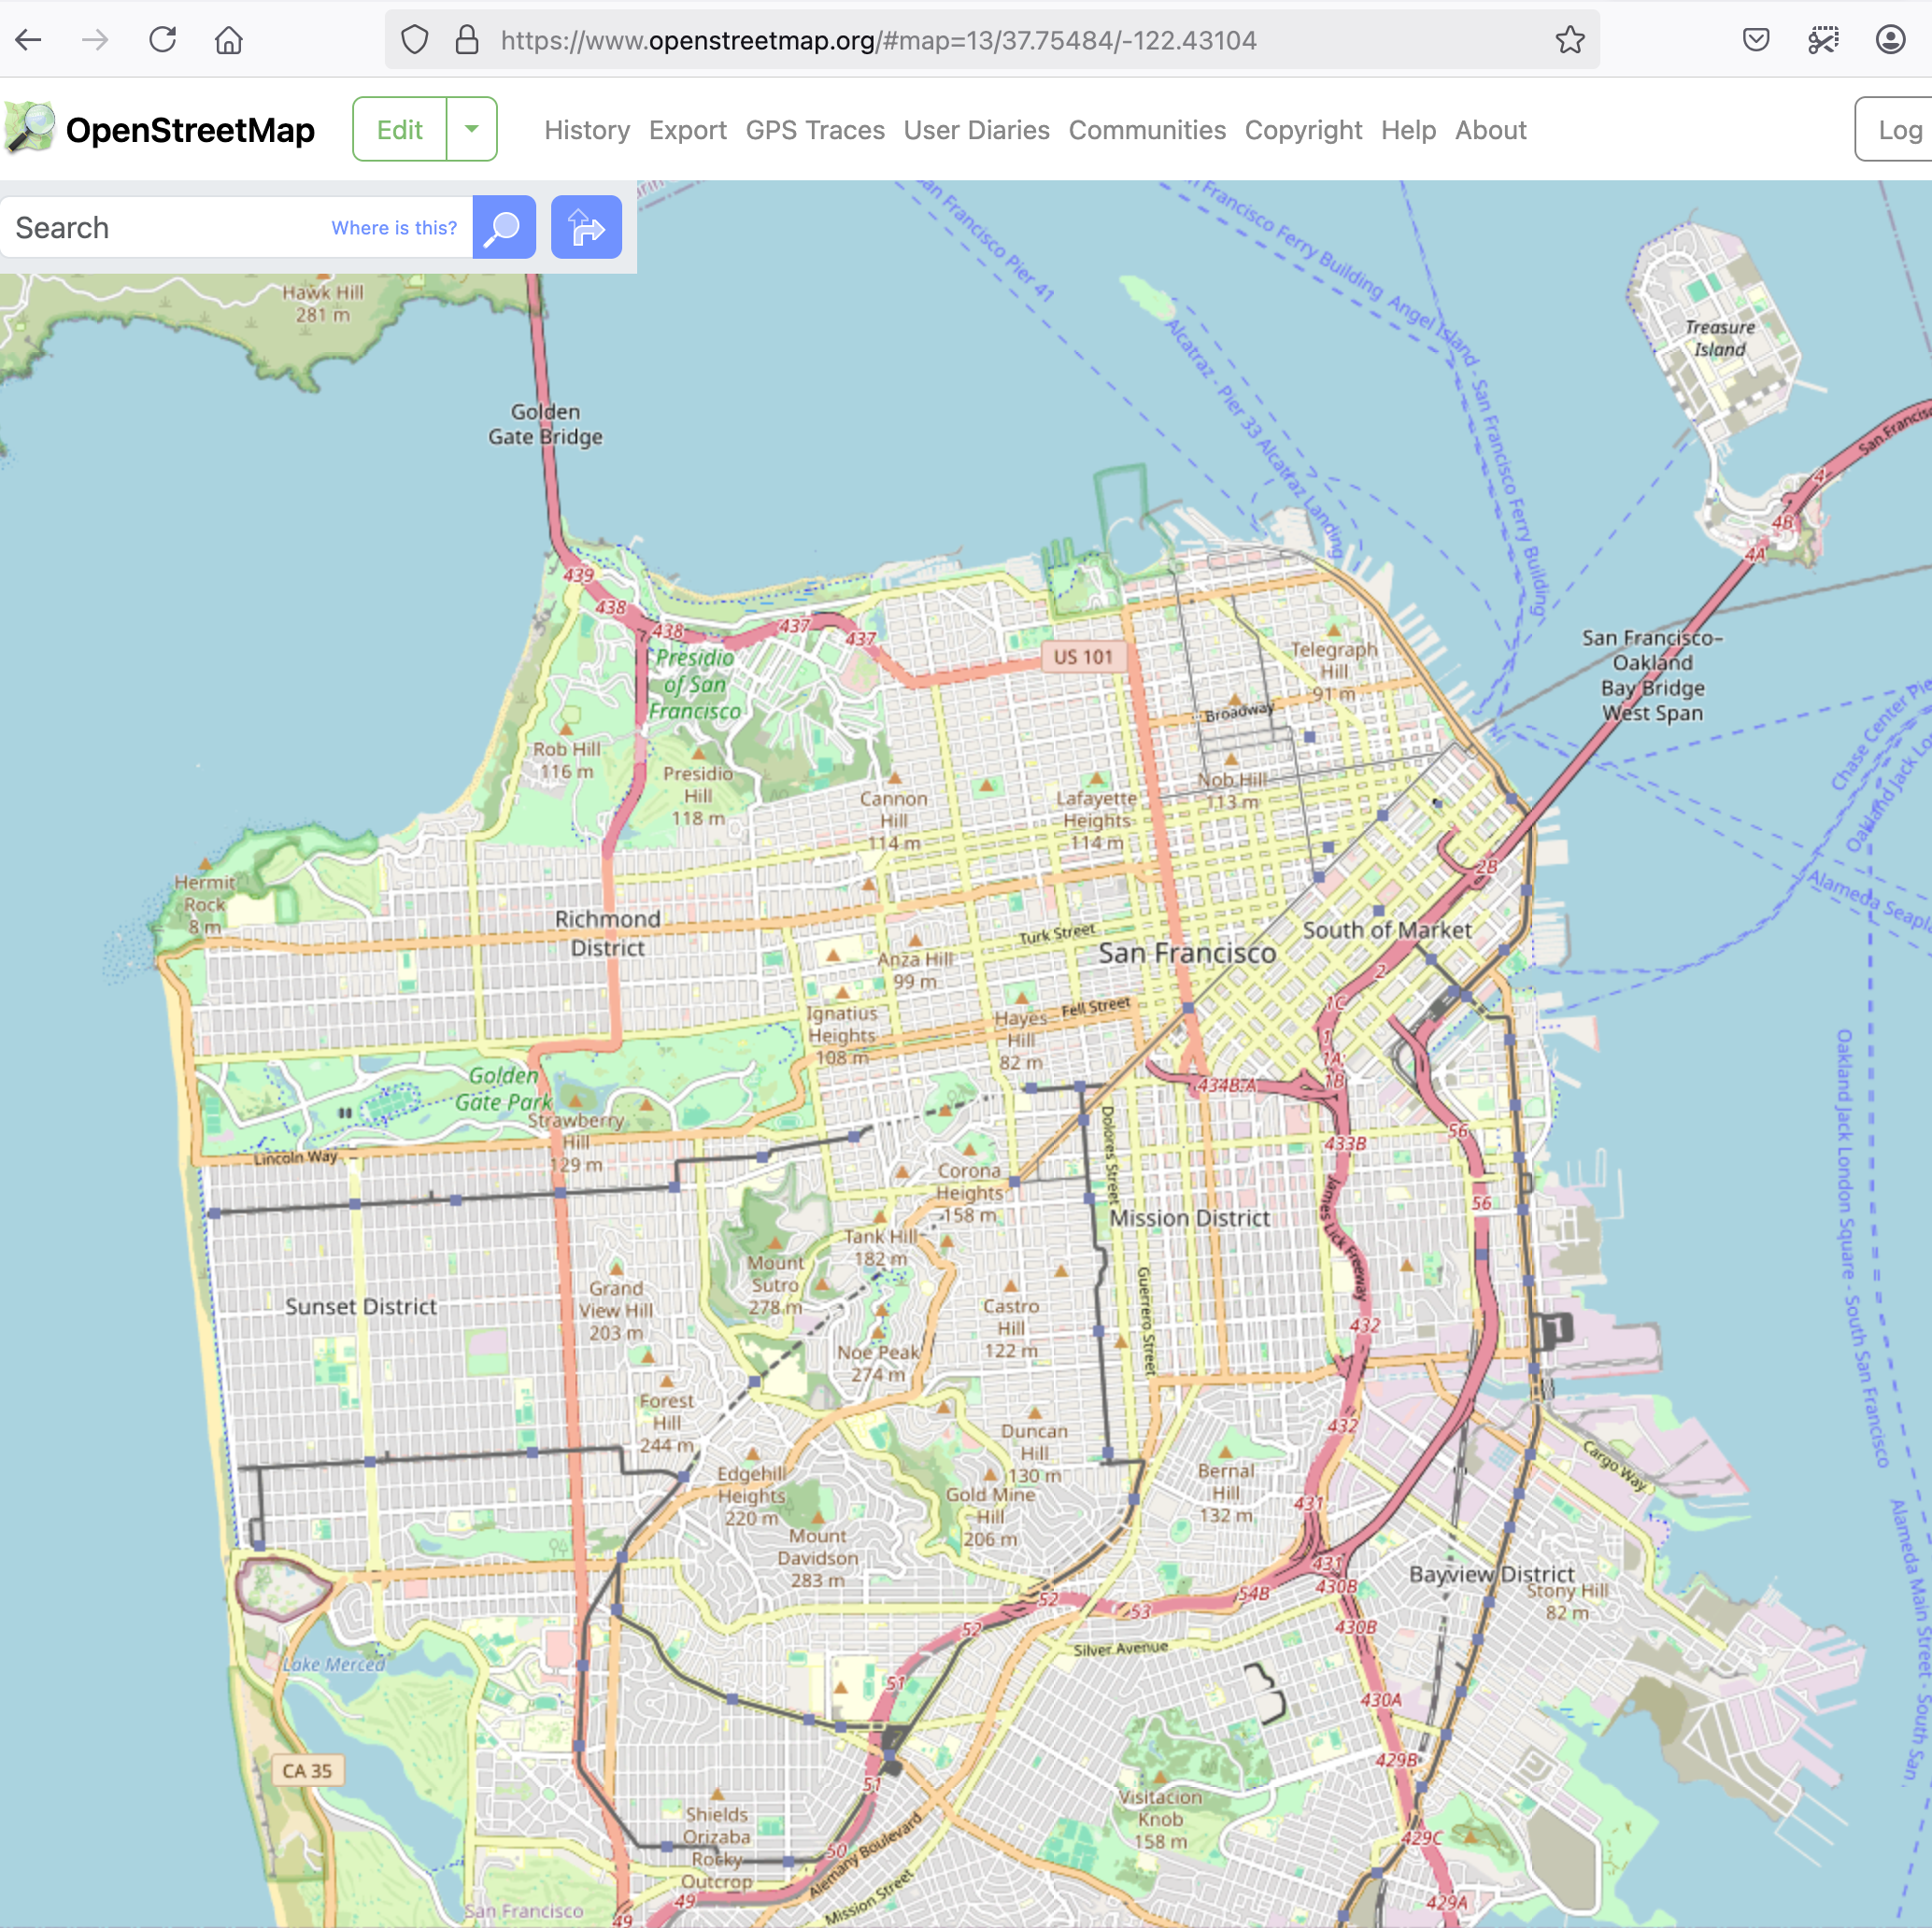Click the South of Market label

pyautogui.click(x=1386, y=930)
